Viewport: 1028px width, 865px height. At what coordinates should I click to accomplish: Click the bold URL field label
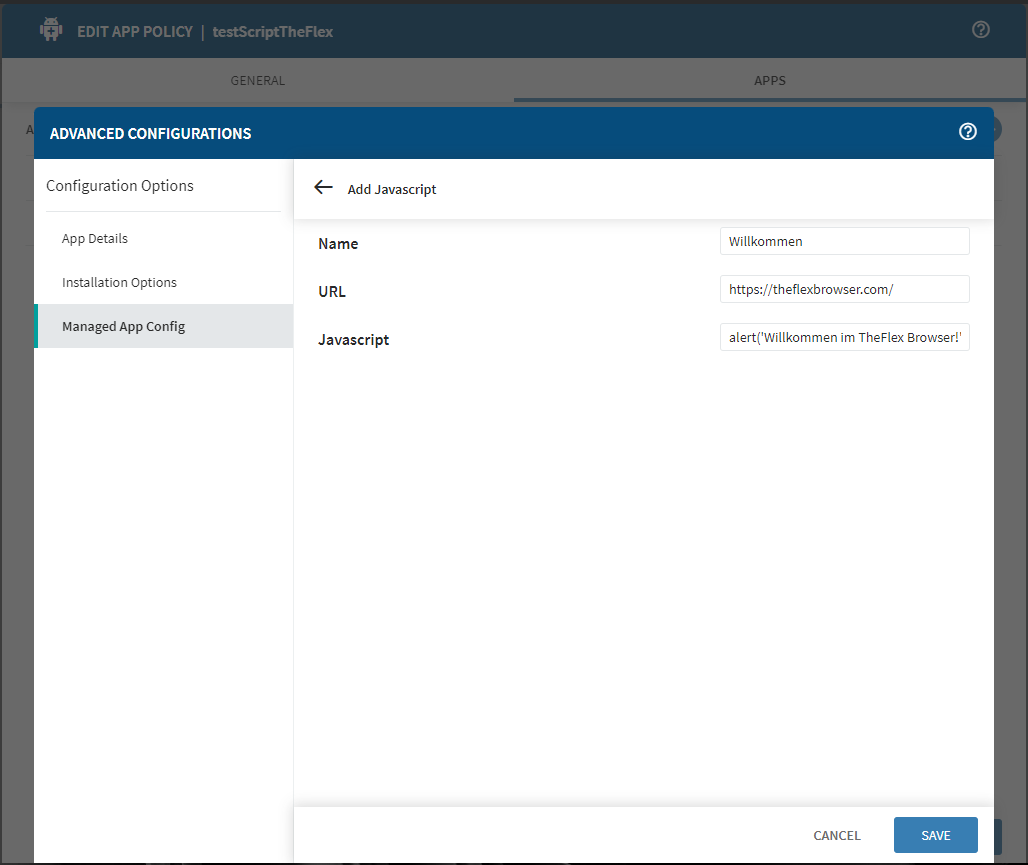332,292
